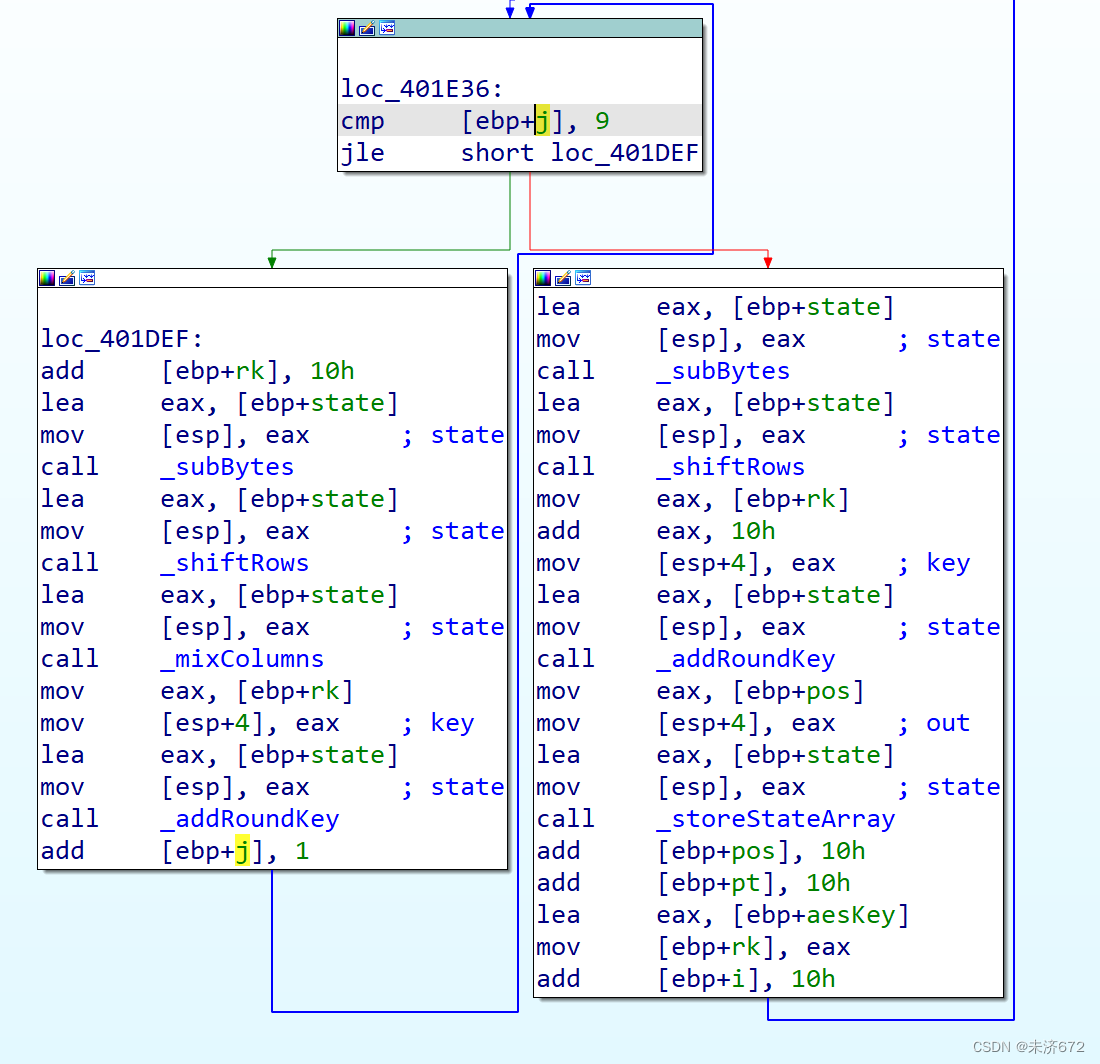
Task: Click 'add [ebp+i], 10h' instruction
Action: (686, 979)
